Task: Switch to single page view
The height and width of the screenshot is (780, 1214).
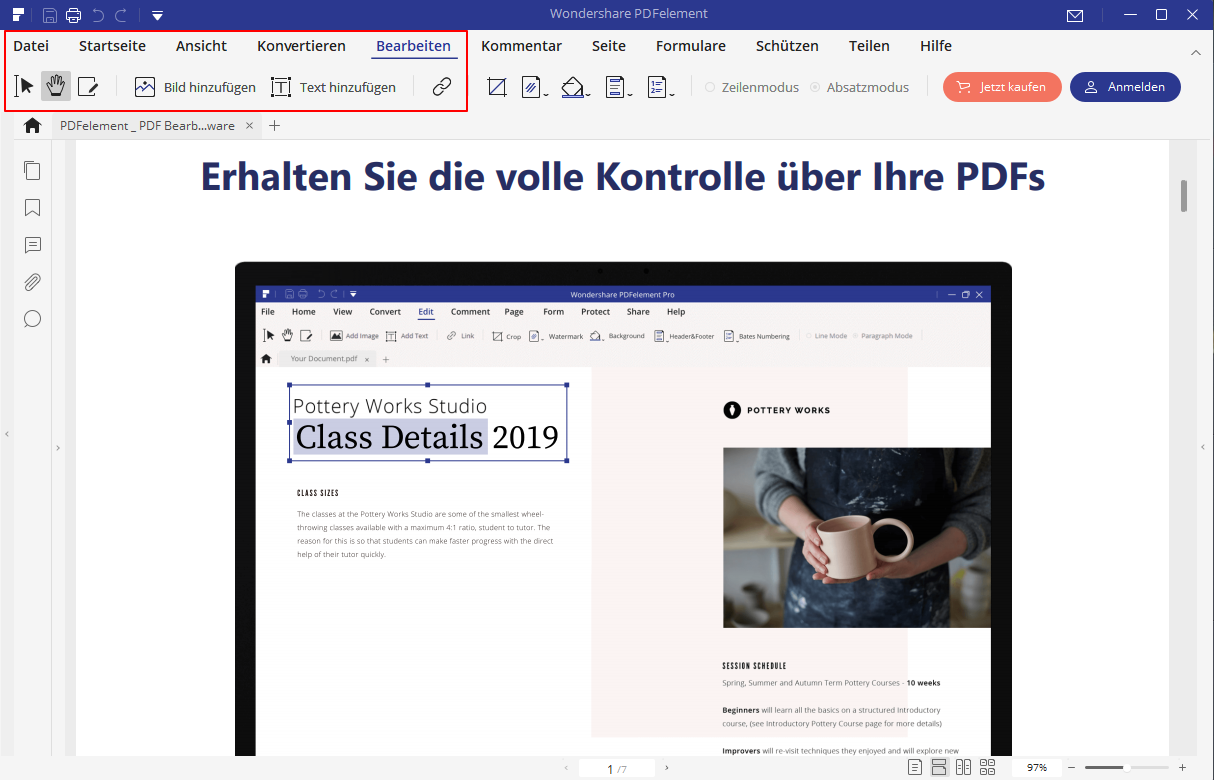Action: pos(915,767)
